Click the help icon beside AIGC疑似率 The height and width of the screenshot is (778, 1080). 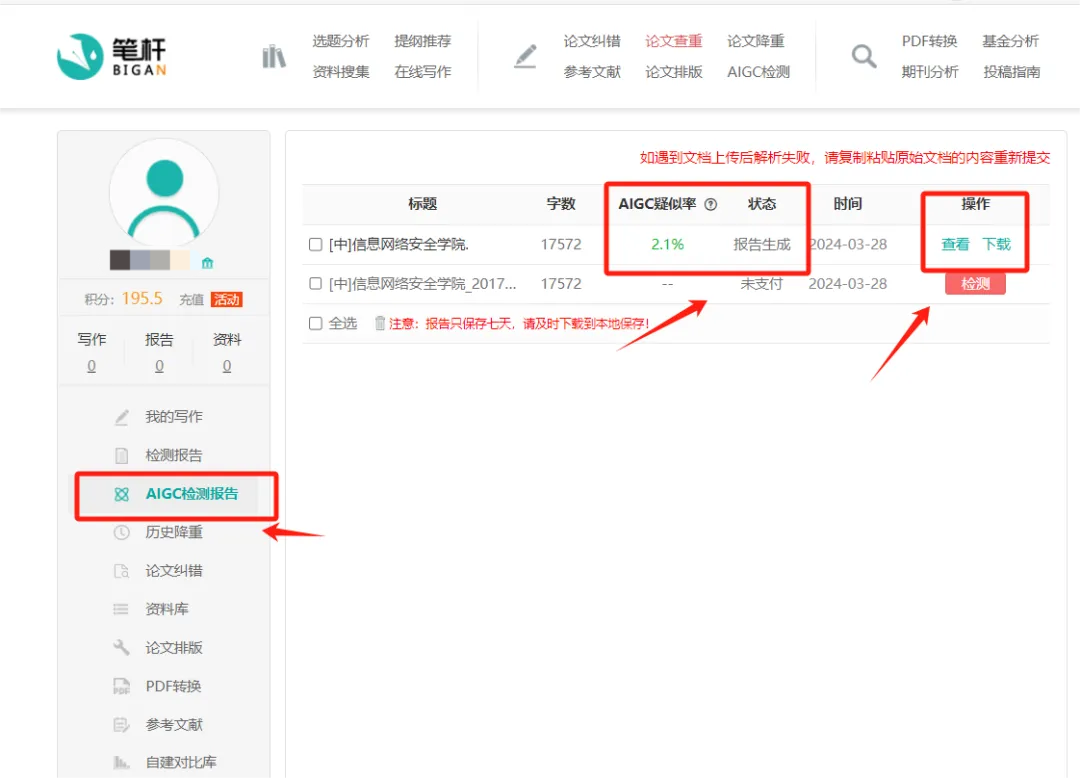[711, 204]
